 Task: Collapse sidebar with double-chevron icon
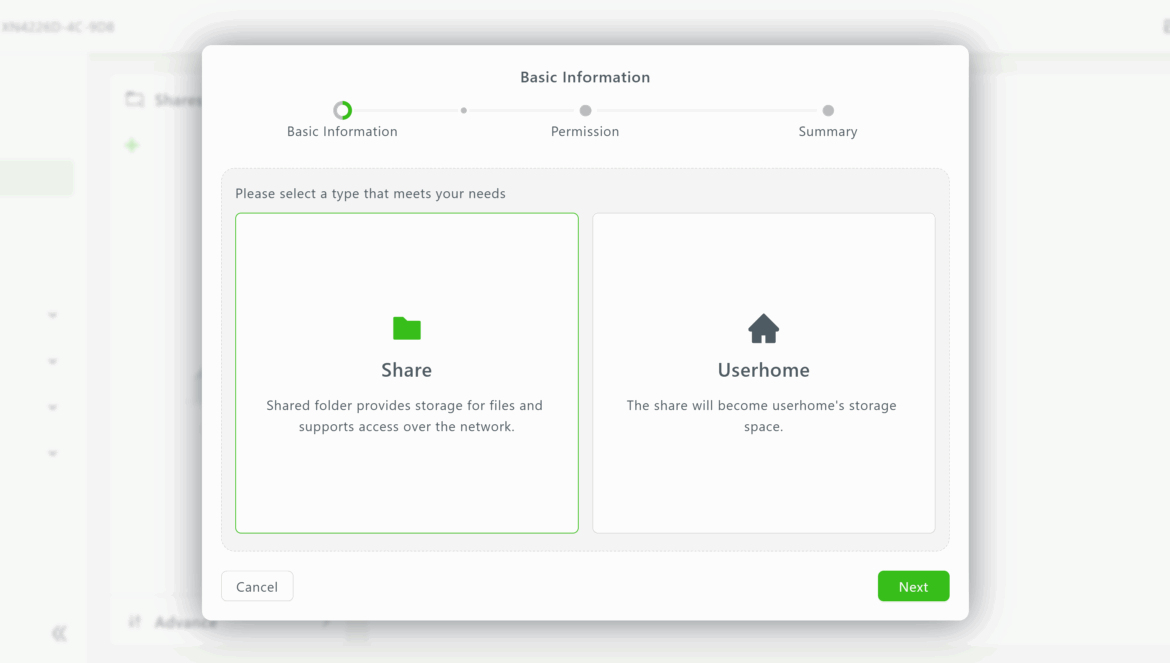coord(59,633)
